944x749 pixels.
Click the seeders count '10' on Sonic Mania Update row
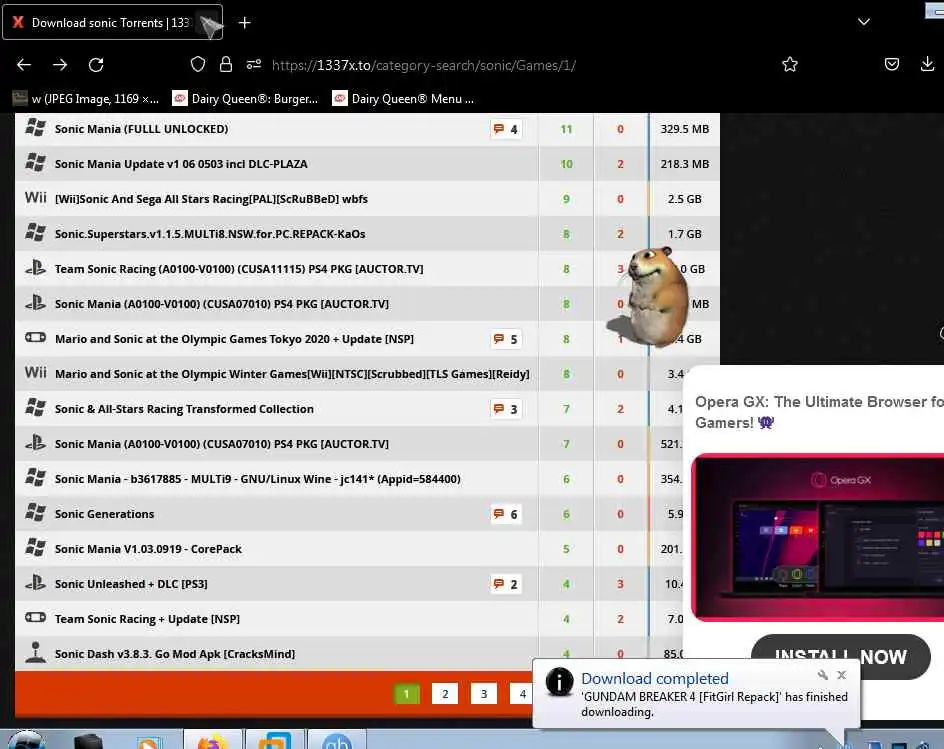click(566, 164)
